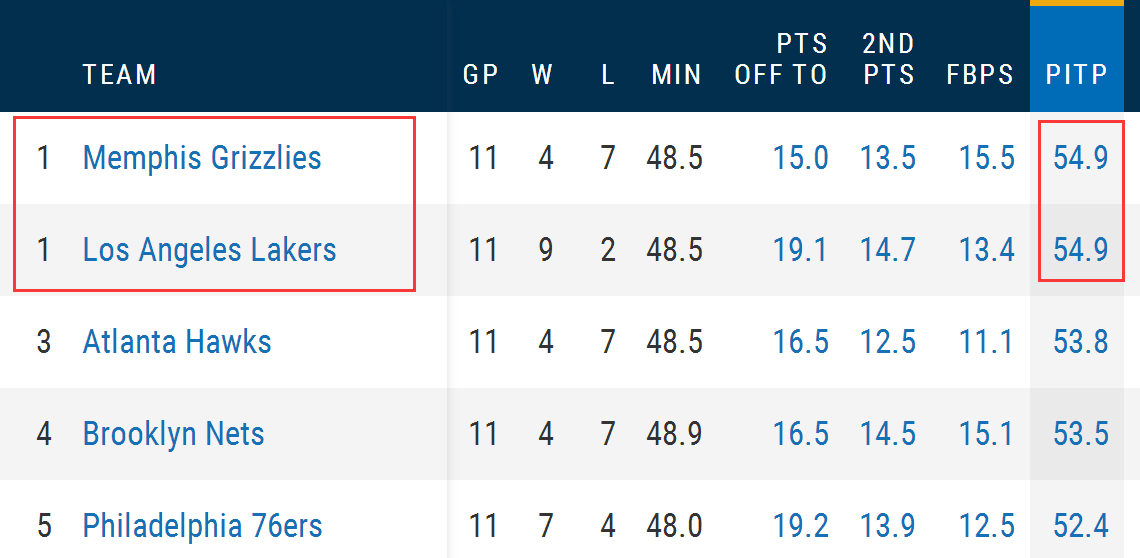Sort by the MIN column header
Screen dimensions: 1140x558
click(676, 74)
